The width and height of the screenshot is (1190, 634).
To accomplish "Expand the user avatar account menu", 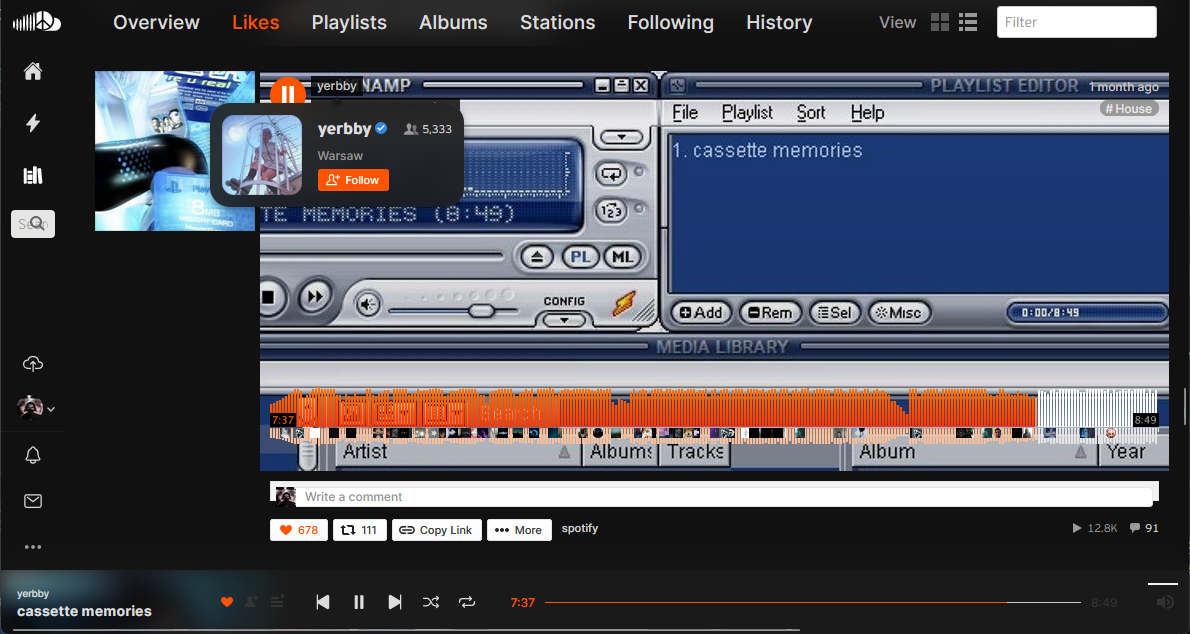I will (36, 408).
